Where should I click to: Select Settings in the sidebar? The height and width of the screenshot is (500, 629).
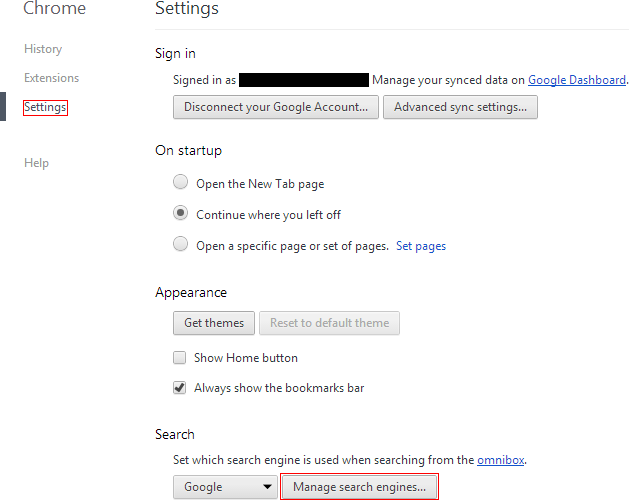pyautogui.click(x=45, y=107)
